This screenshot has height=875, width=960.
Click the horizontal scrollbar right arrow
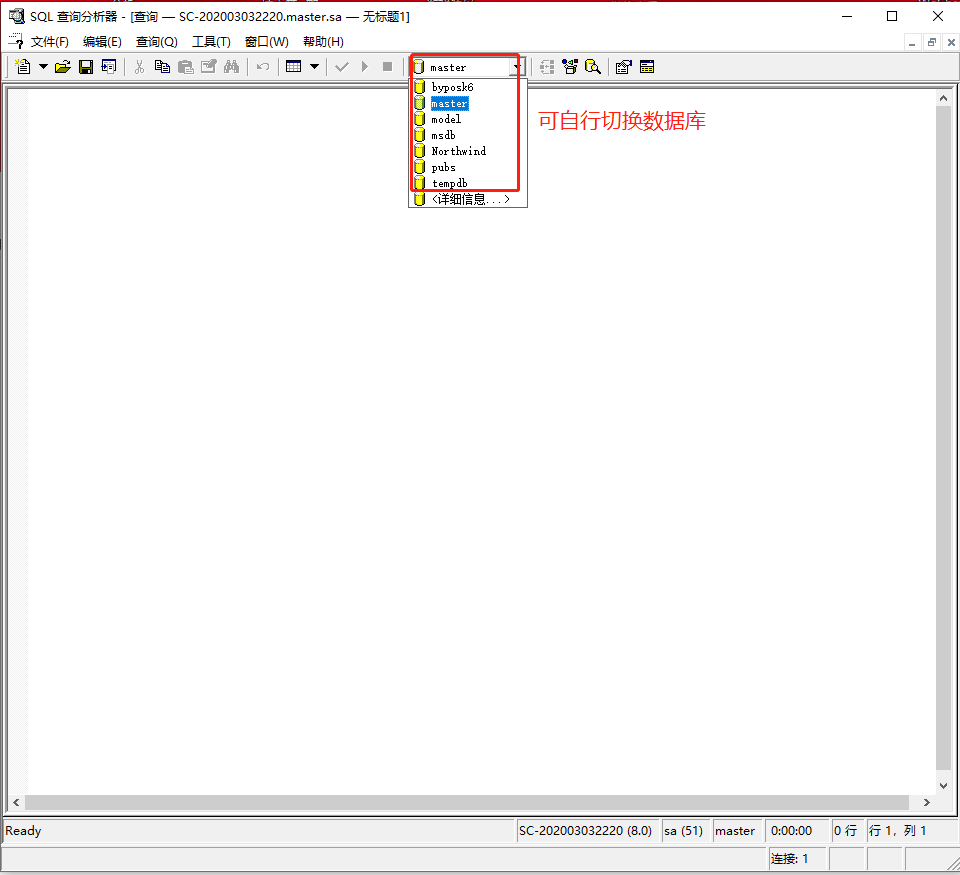pyautogui.click(x=928, y=802)
